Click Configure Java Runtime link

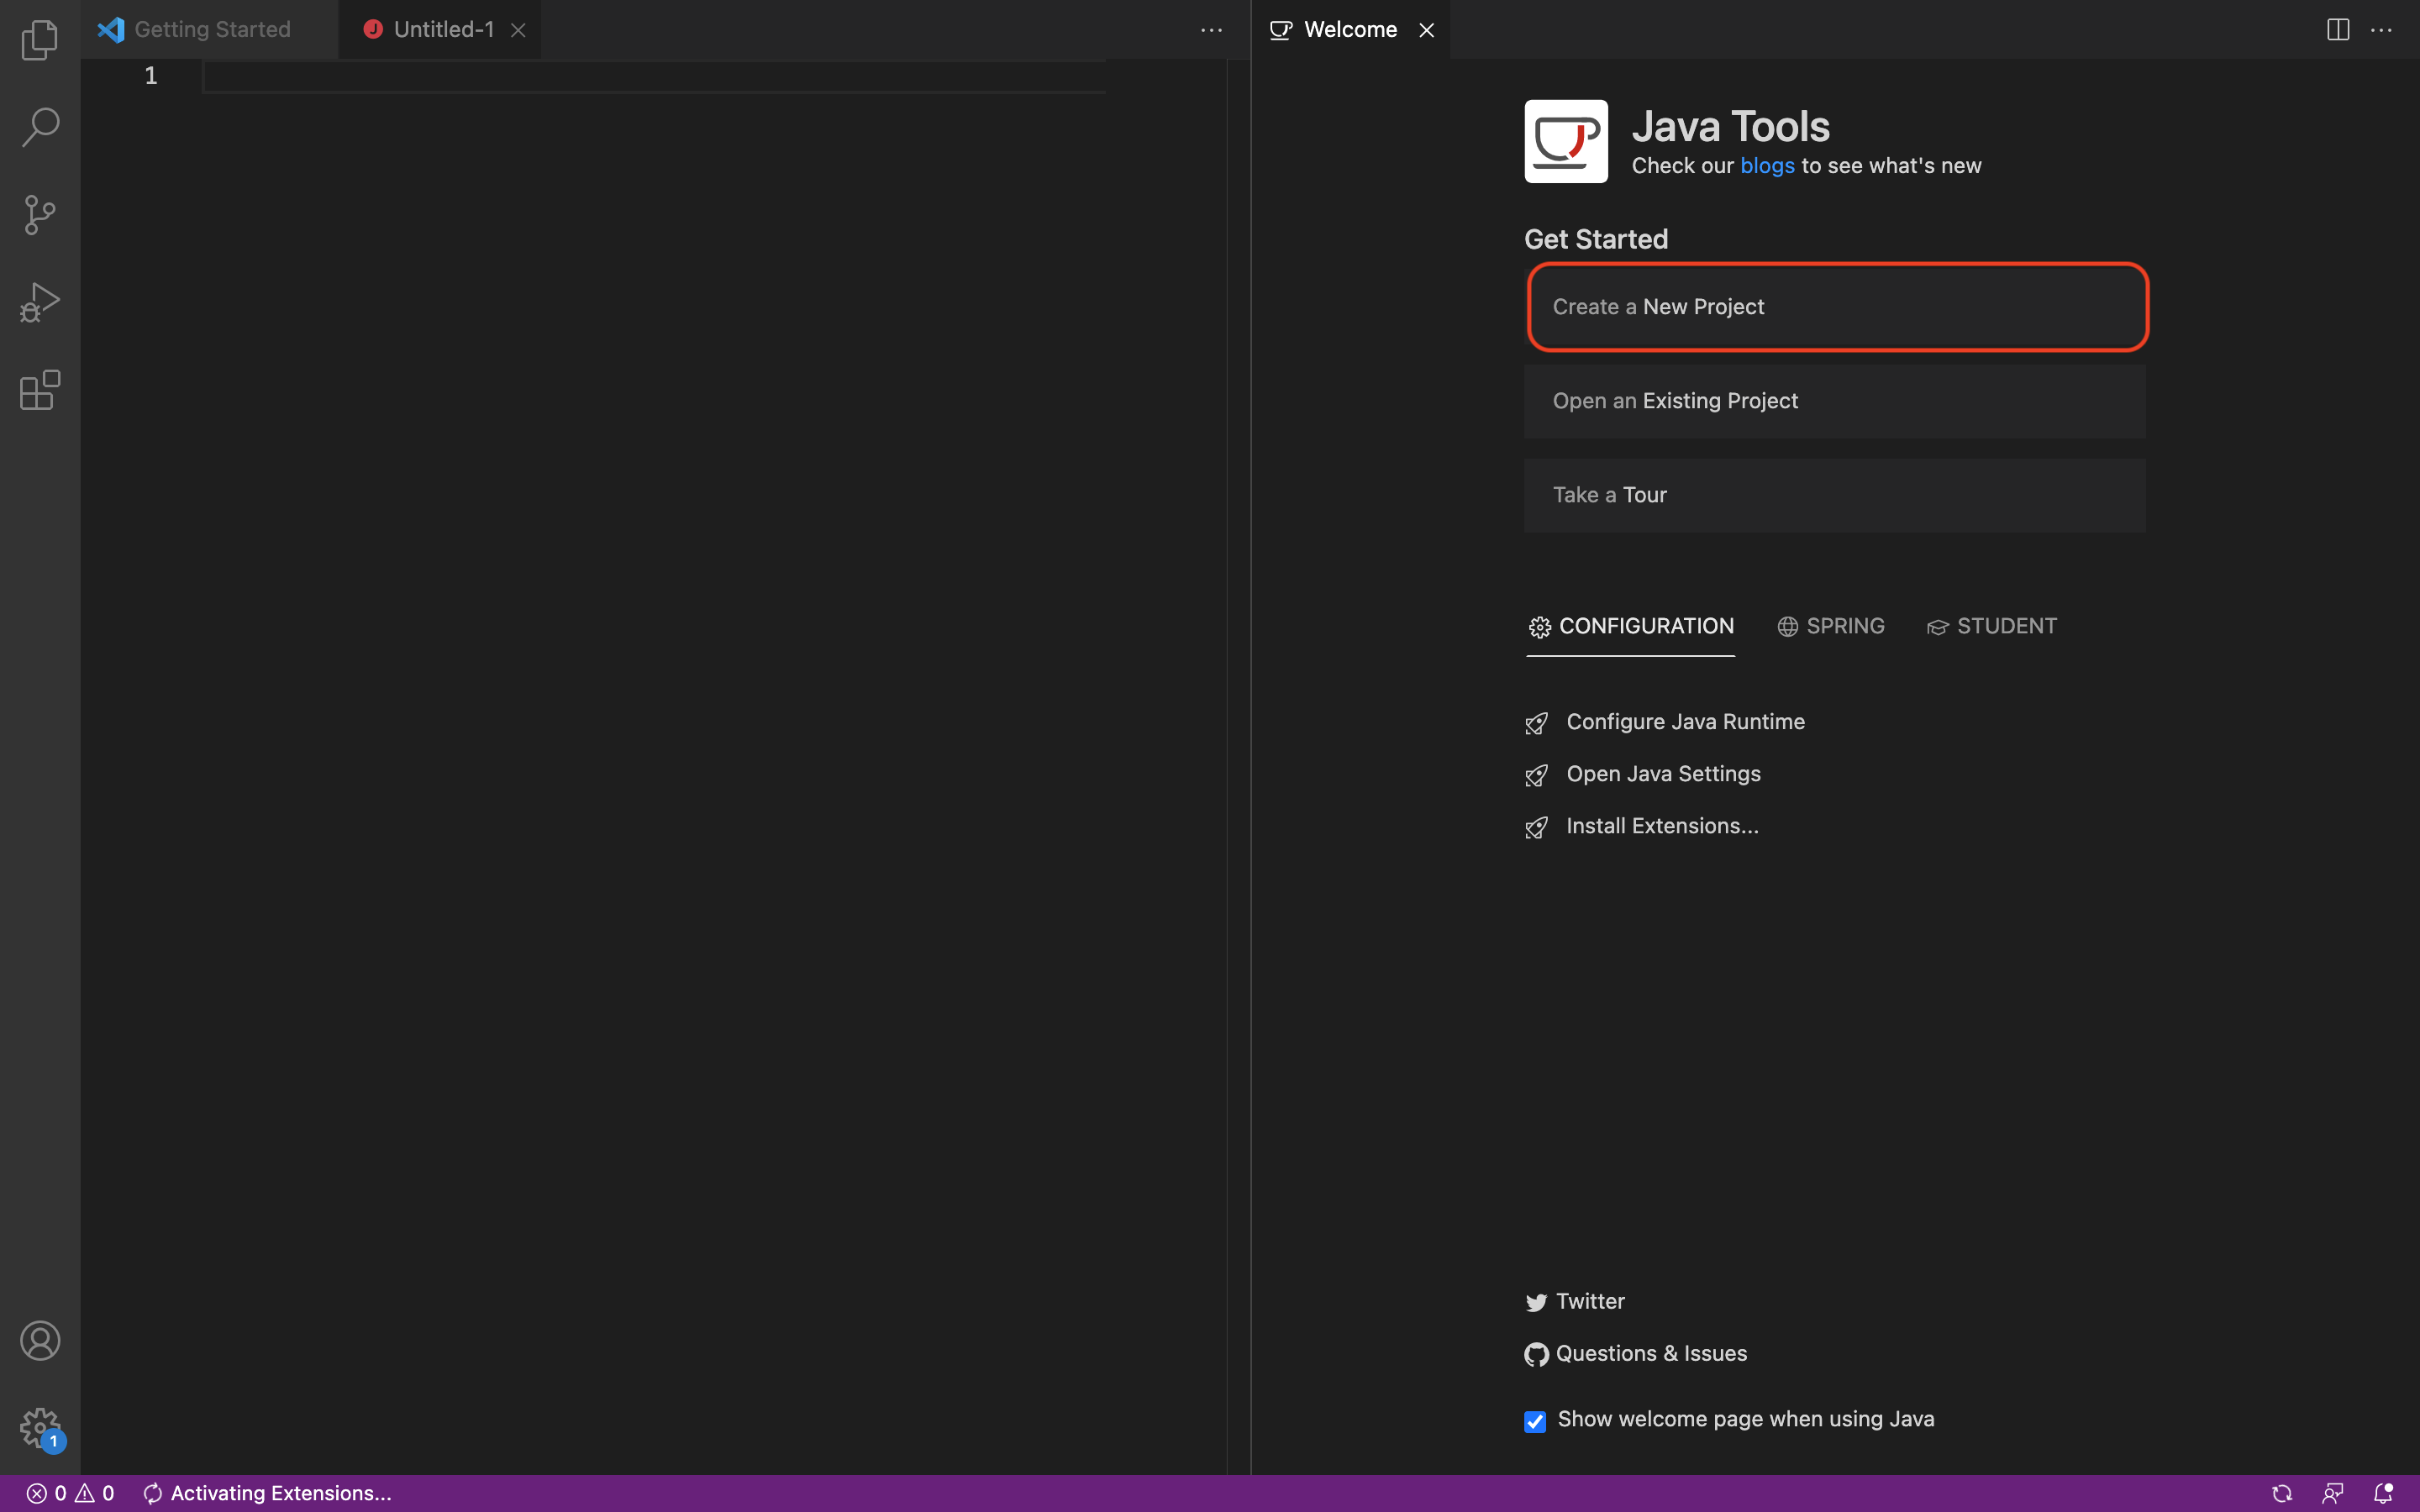[1685, 722]
